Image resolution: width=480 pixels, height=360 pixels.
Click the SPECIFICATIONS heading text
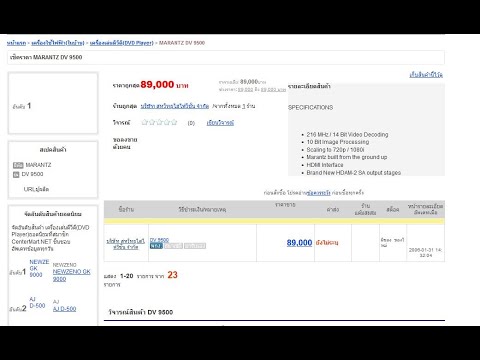coord(310,107)
